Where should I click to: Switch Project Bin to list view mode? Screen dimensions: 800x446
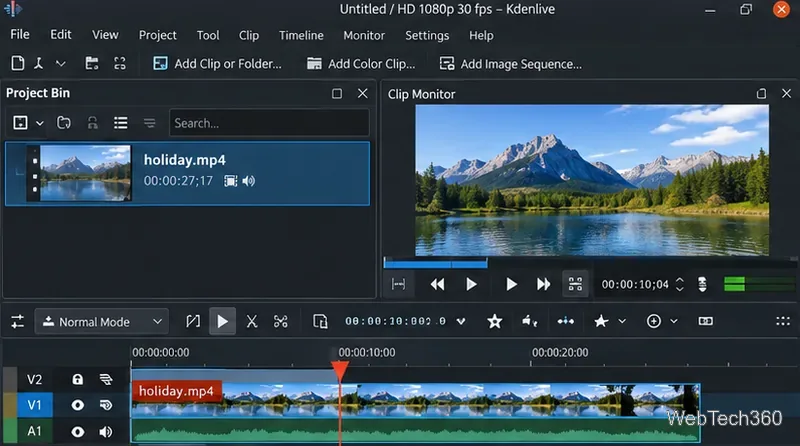click(121, 122)
